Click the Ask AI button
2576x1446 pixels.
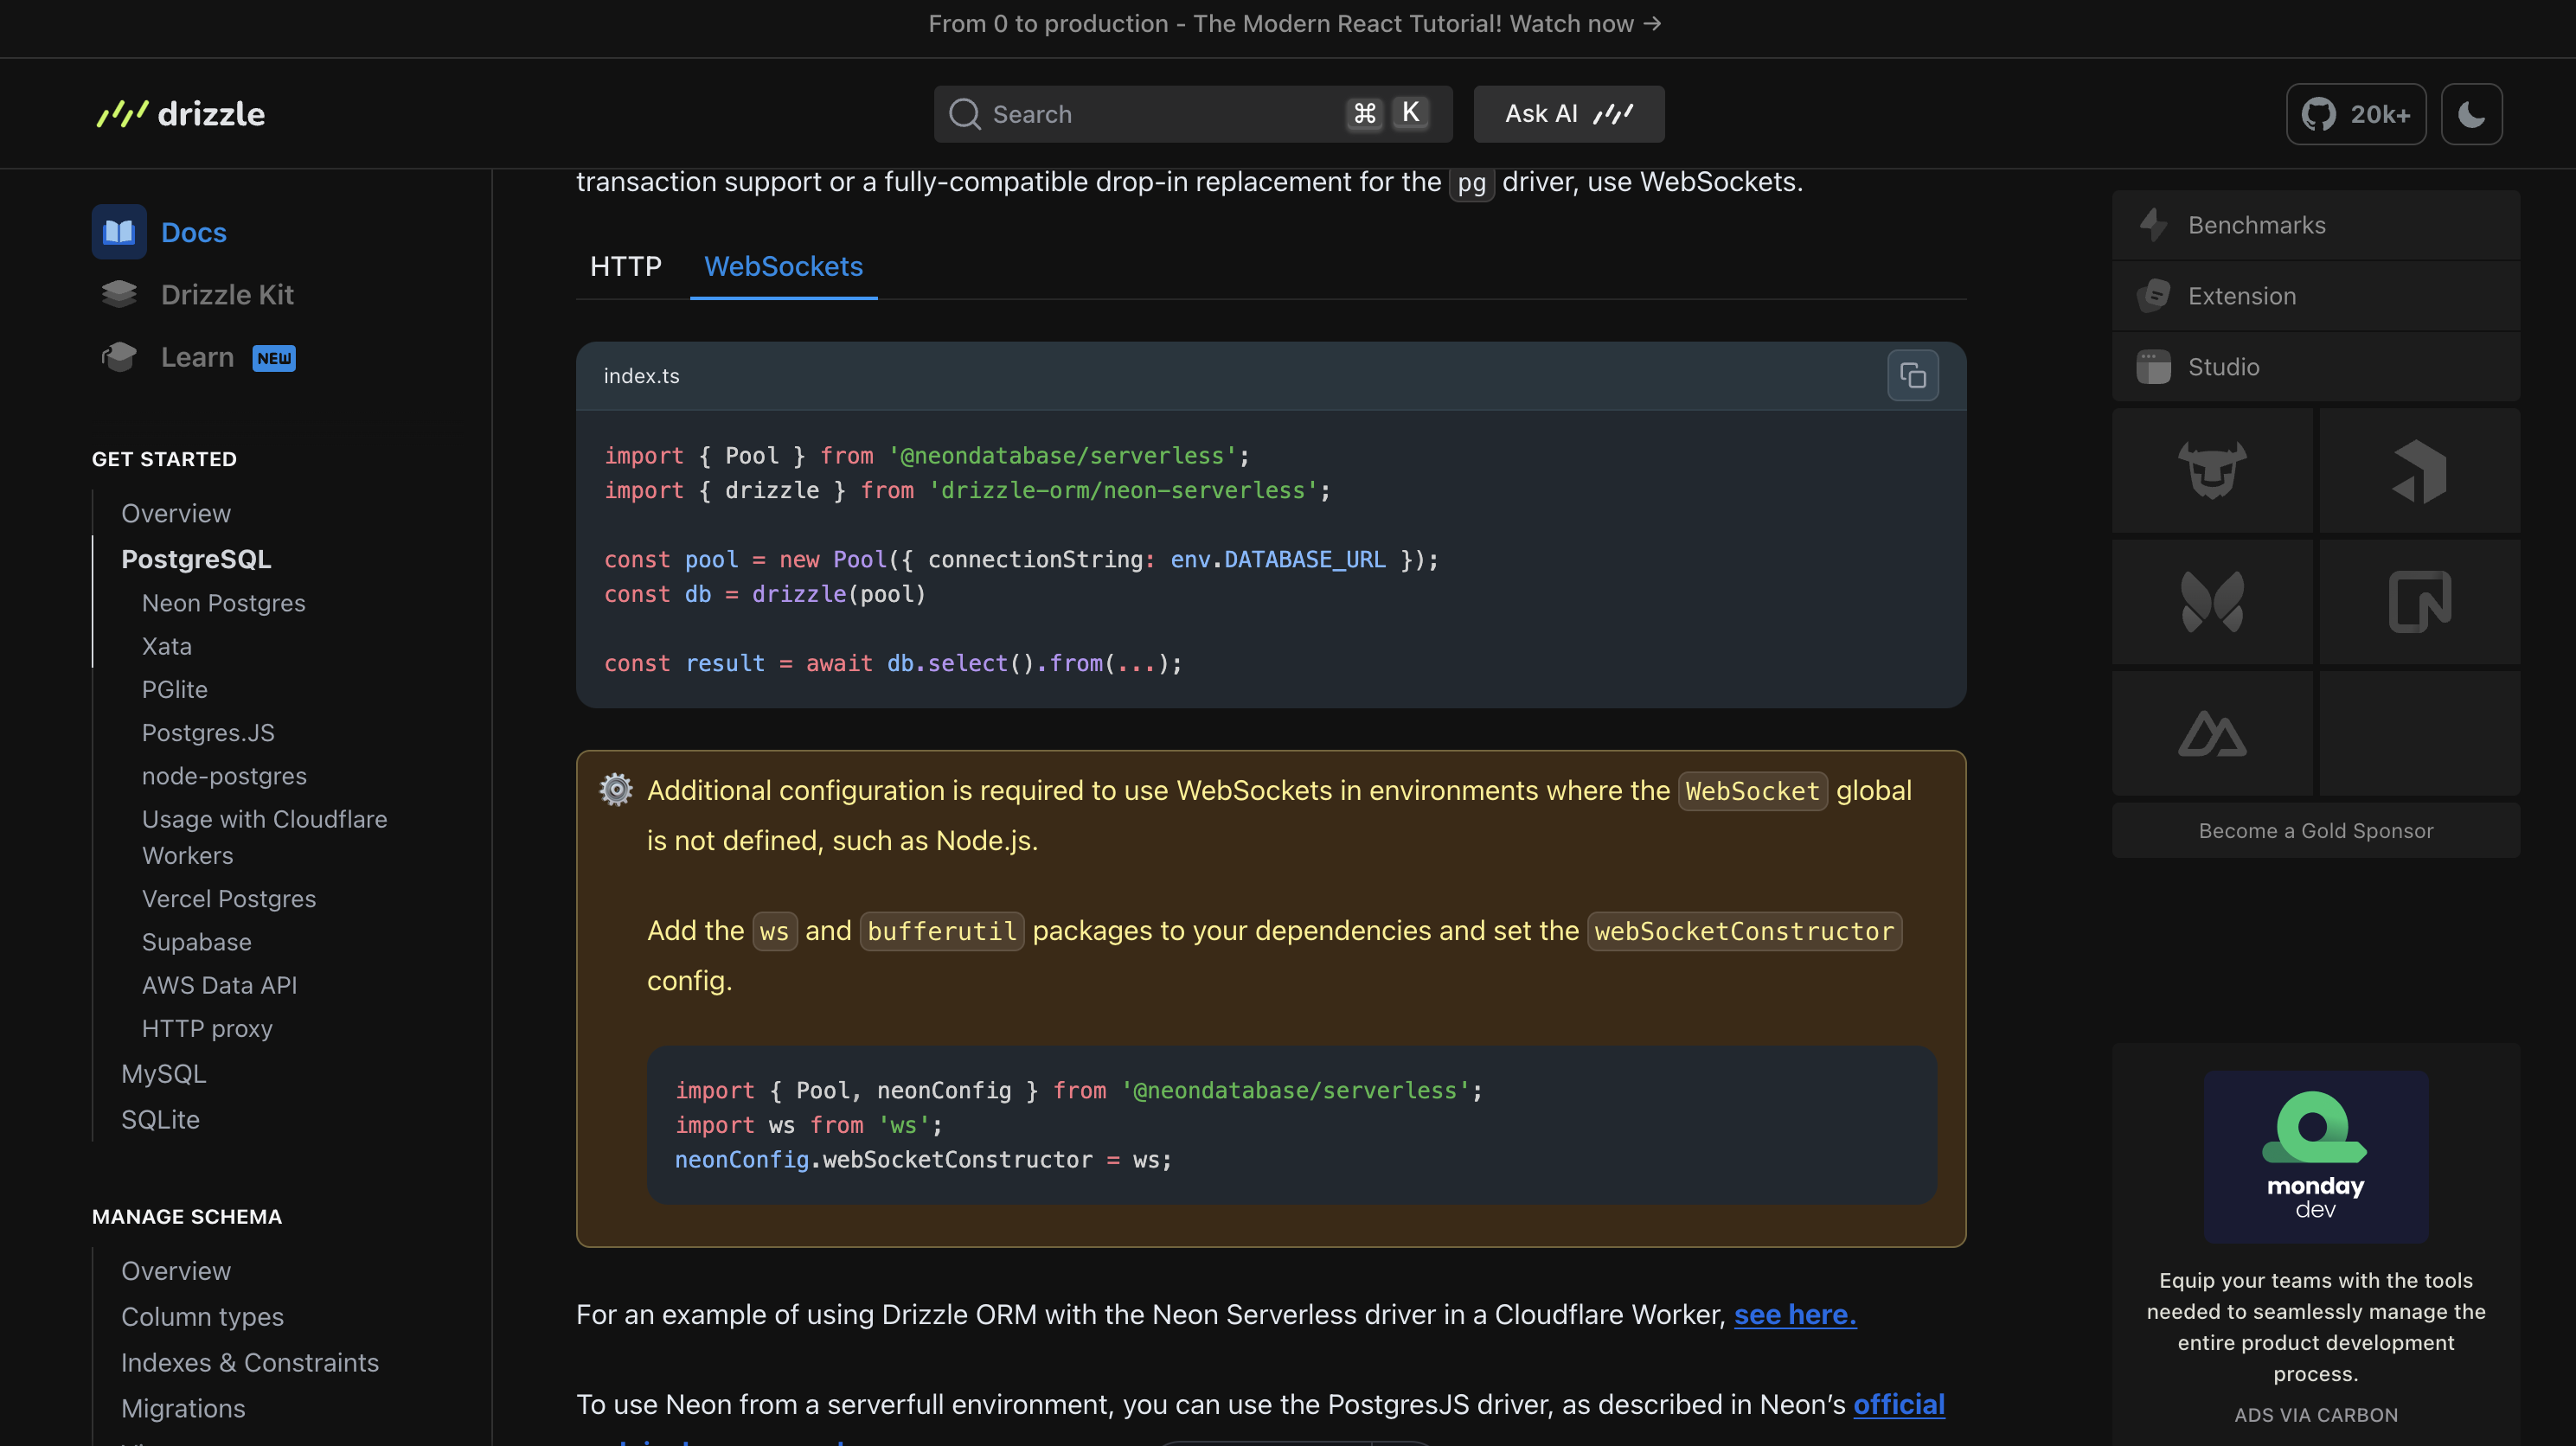coord(1568,114)
